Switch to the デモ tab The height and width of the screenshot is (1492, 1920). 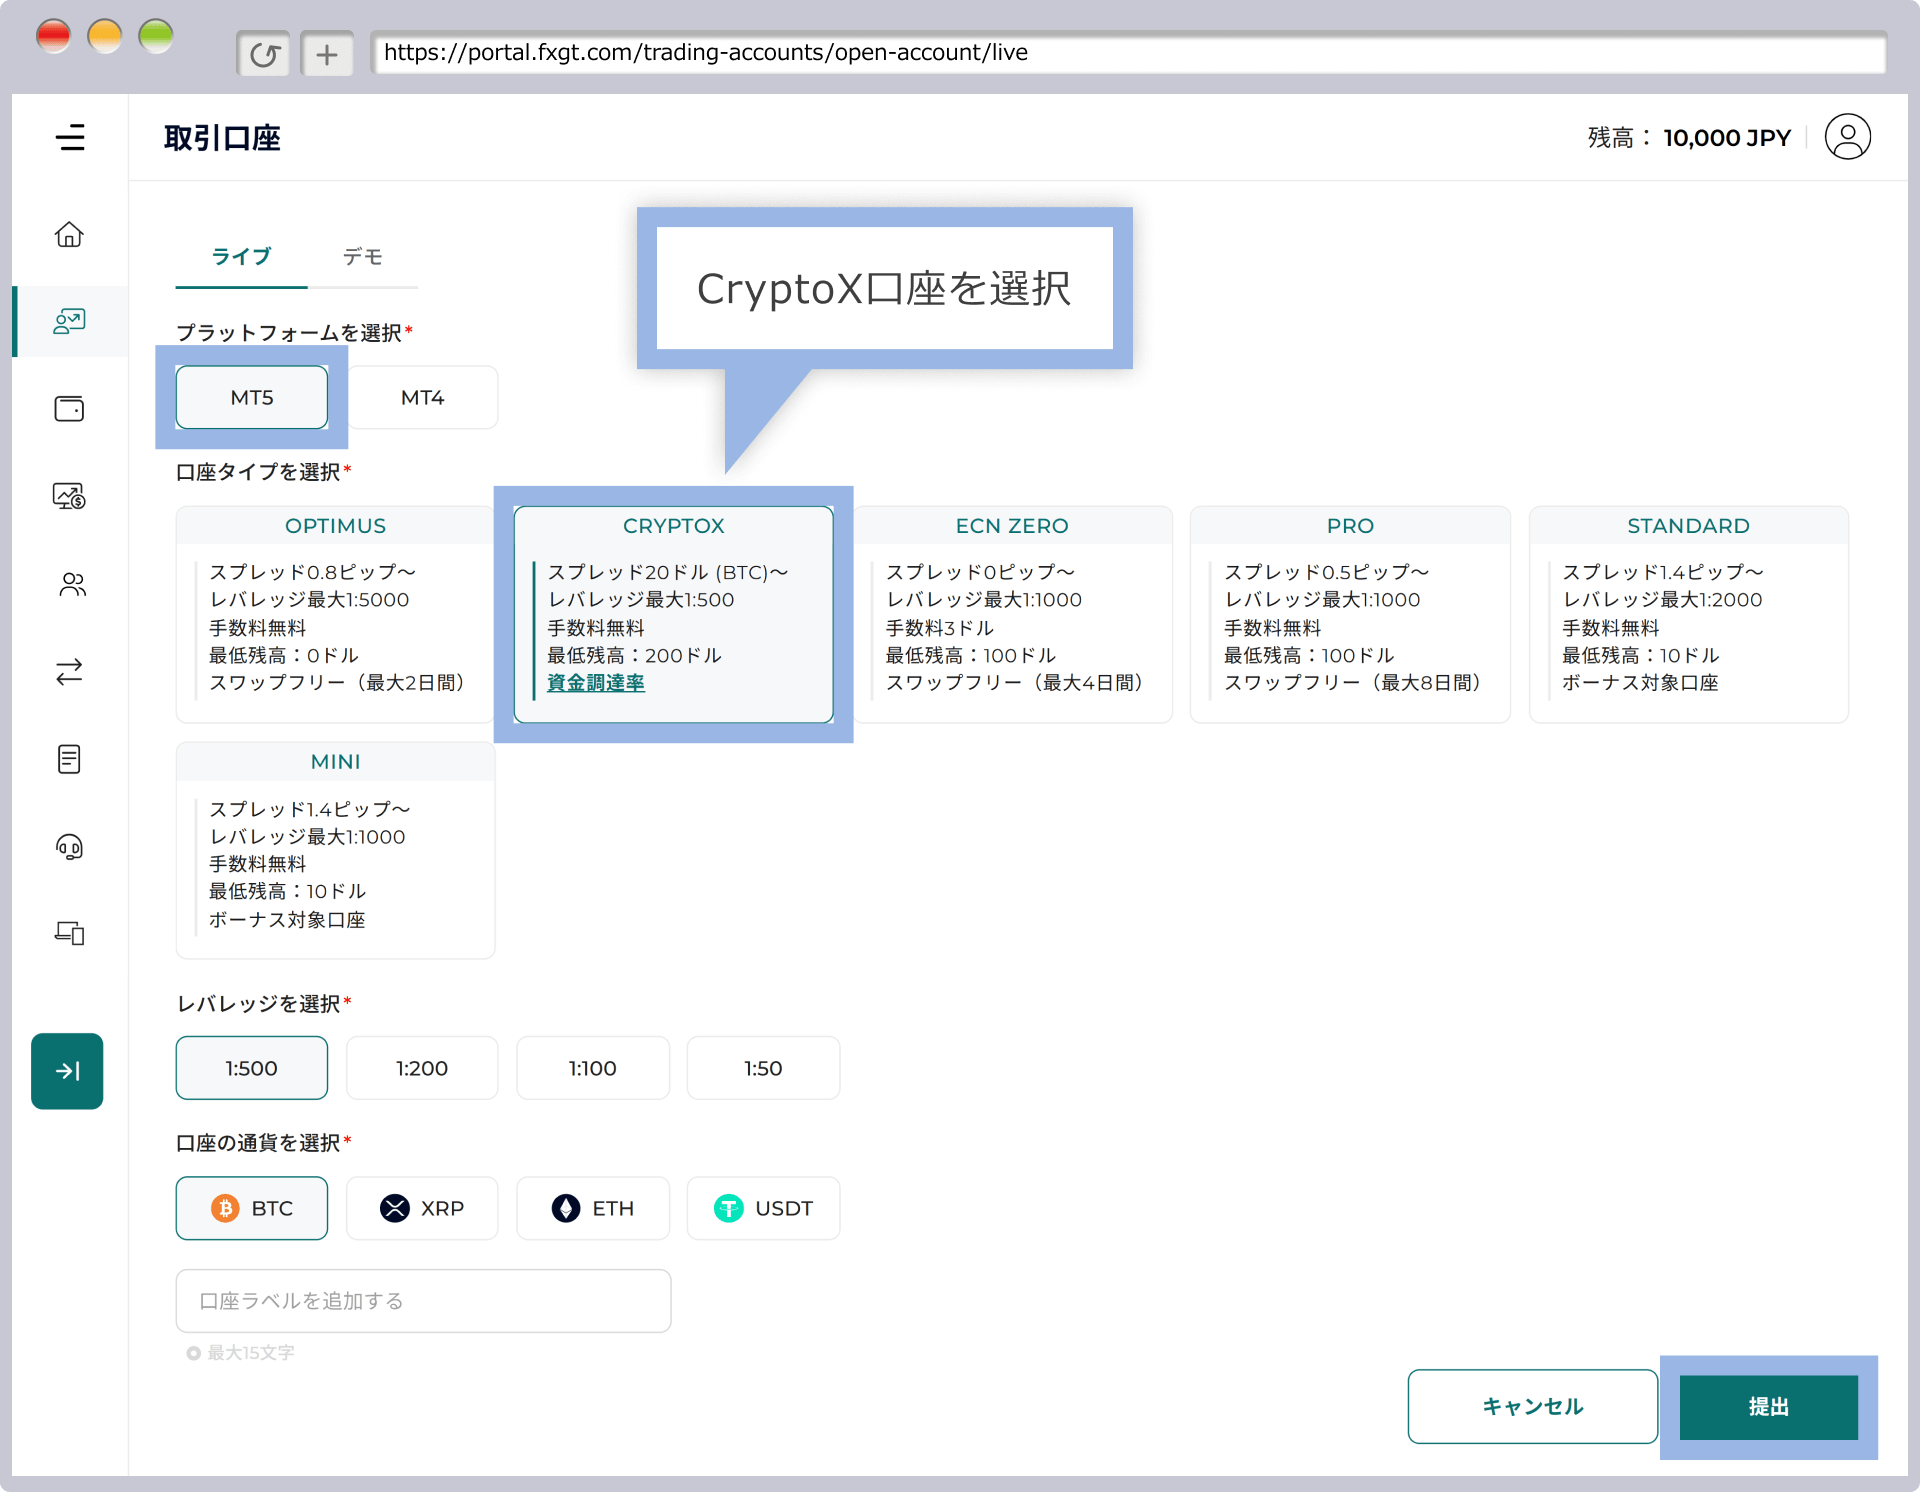click(362, 257)
